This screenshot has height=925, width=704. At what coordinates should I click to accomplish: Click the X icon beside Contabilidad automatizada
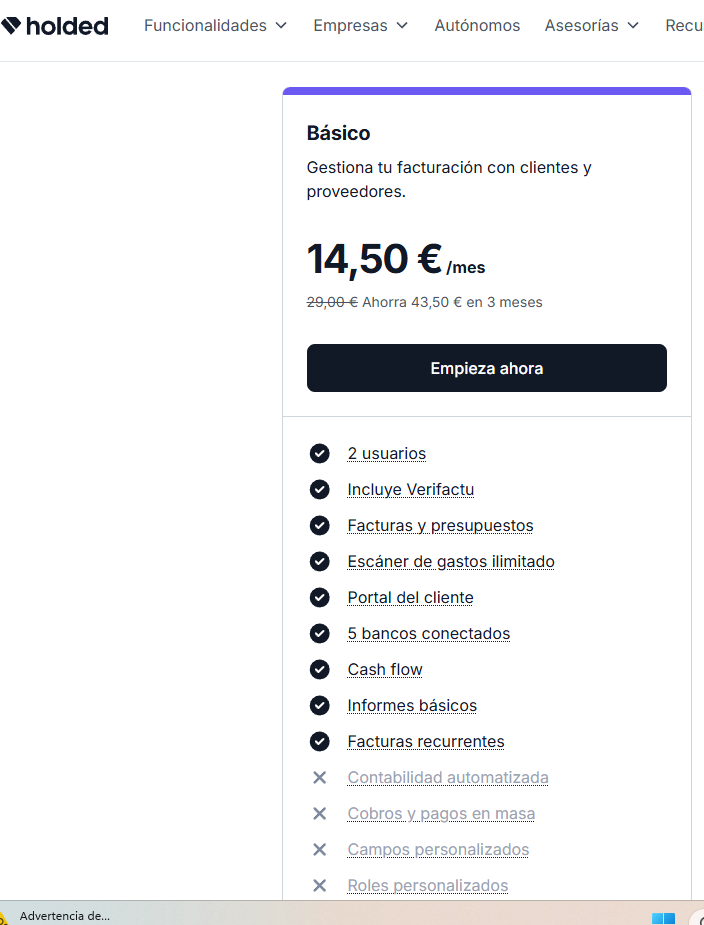[319, 778]
